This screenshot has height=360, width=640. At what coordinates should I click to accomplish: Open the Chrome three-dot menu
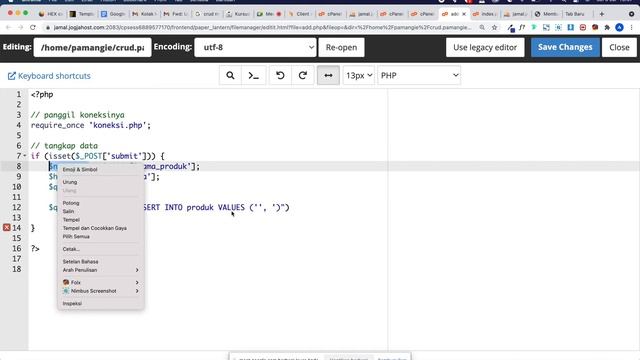pos(631,27)
